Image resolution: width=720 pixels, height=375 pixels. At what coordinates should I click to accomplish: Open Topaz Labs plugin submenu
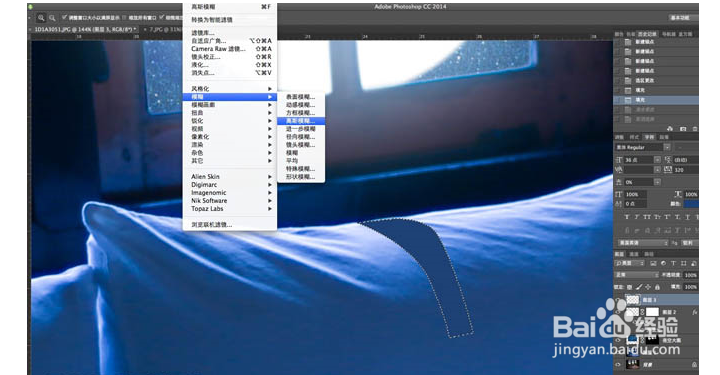[x=230, y=209]
